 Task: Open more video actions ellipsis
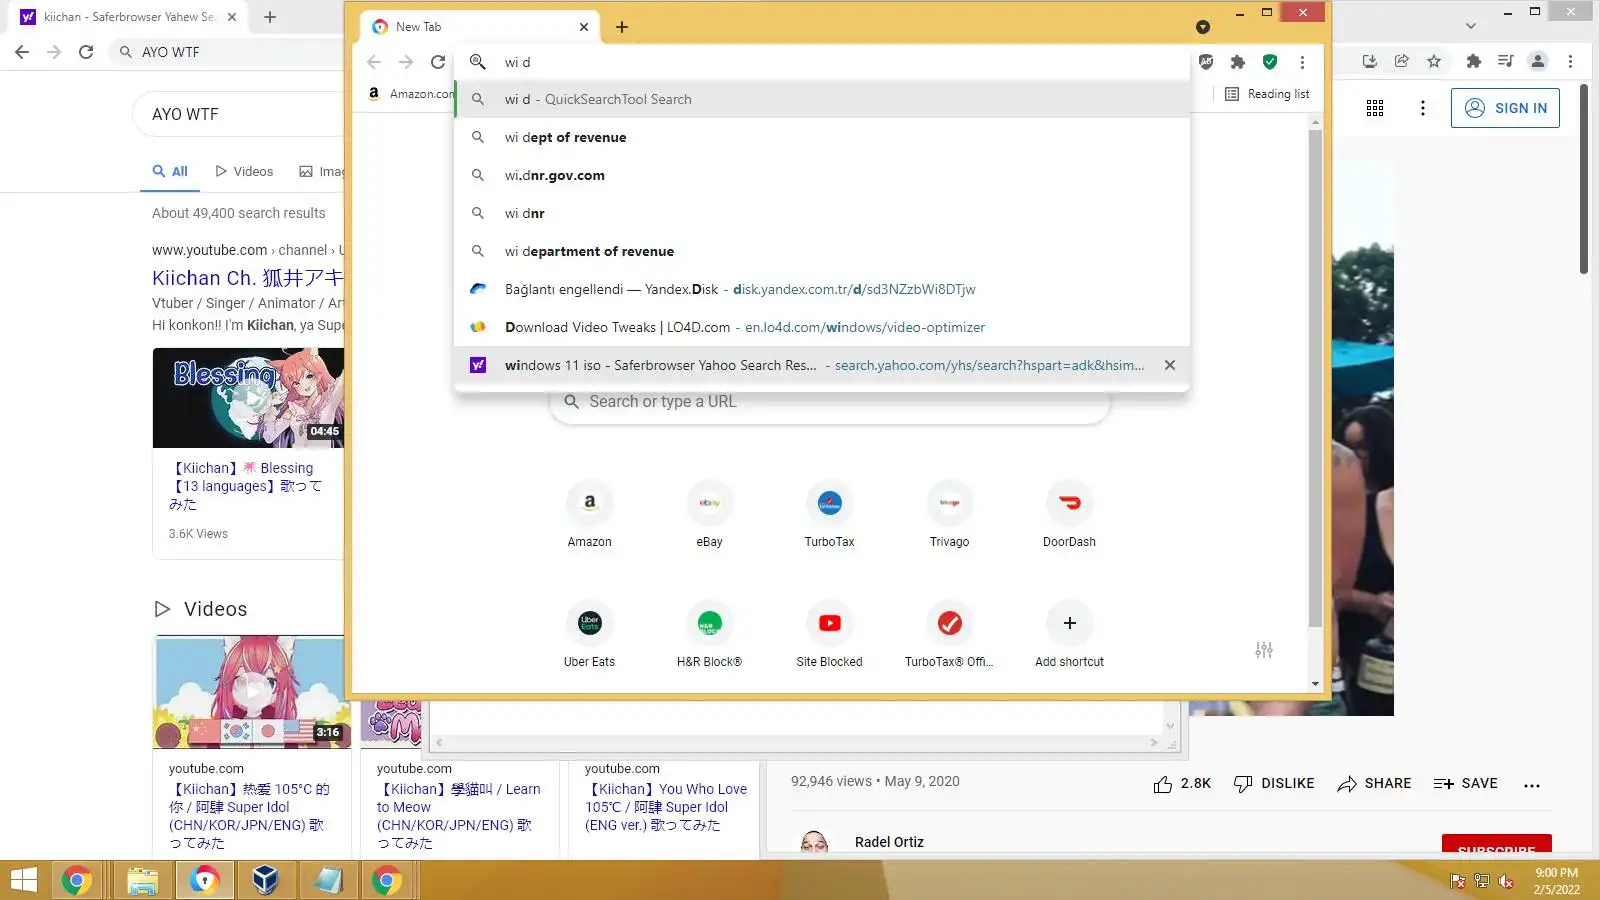(x=1532, y=785)
